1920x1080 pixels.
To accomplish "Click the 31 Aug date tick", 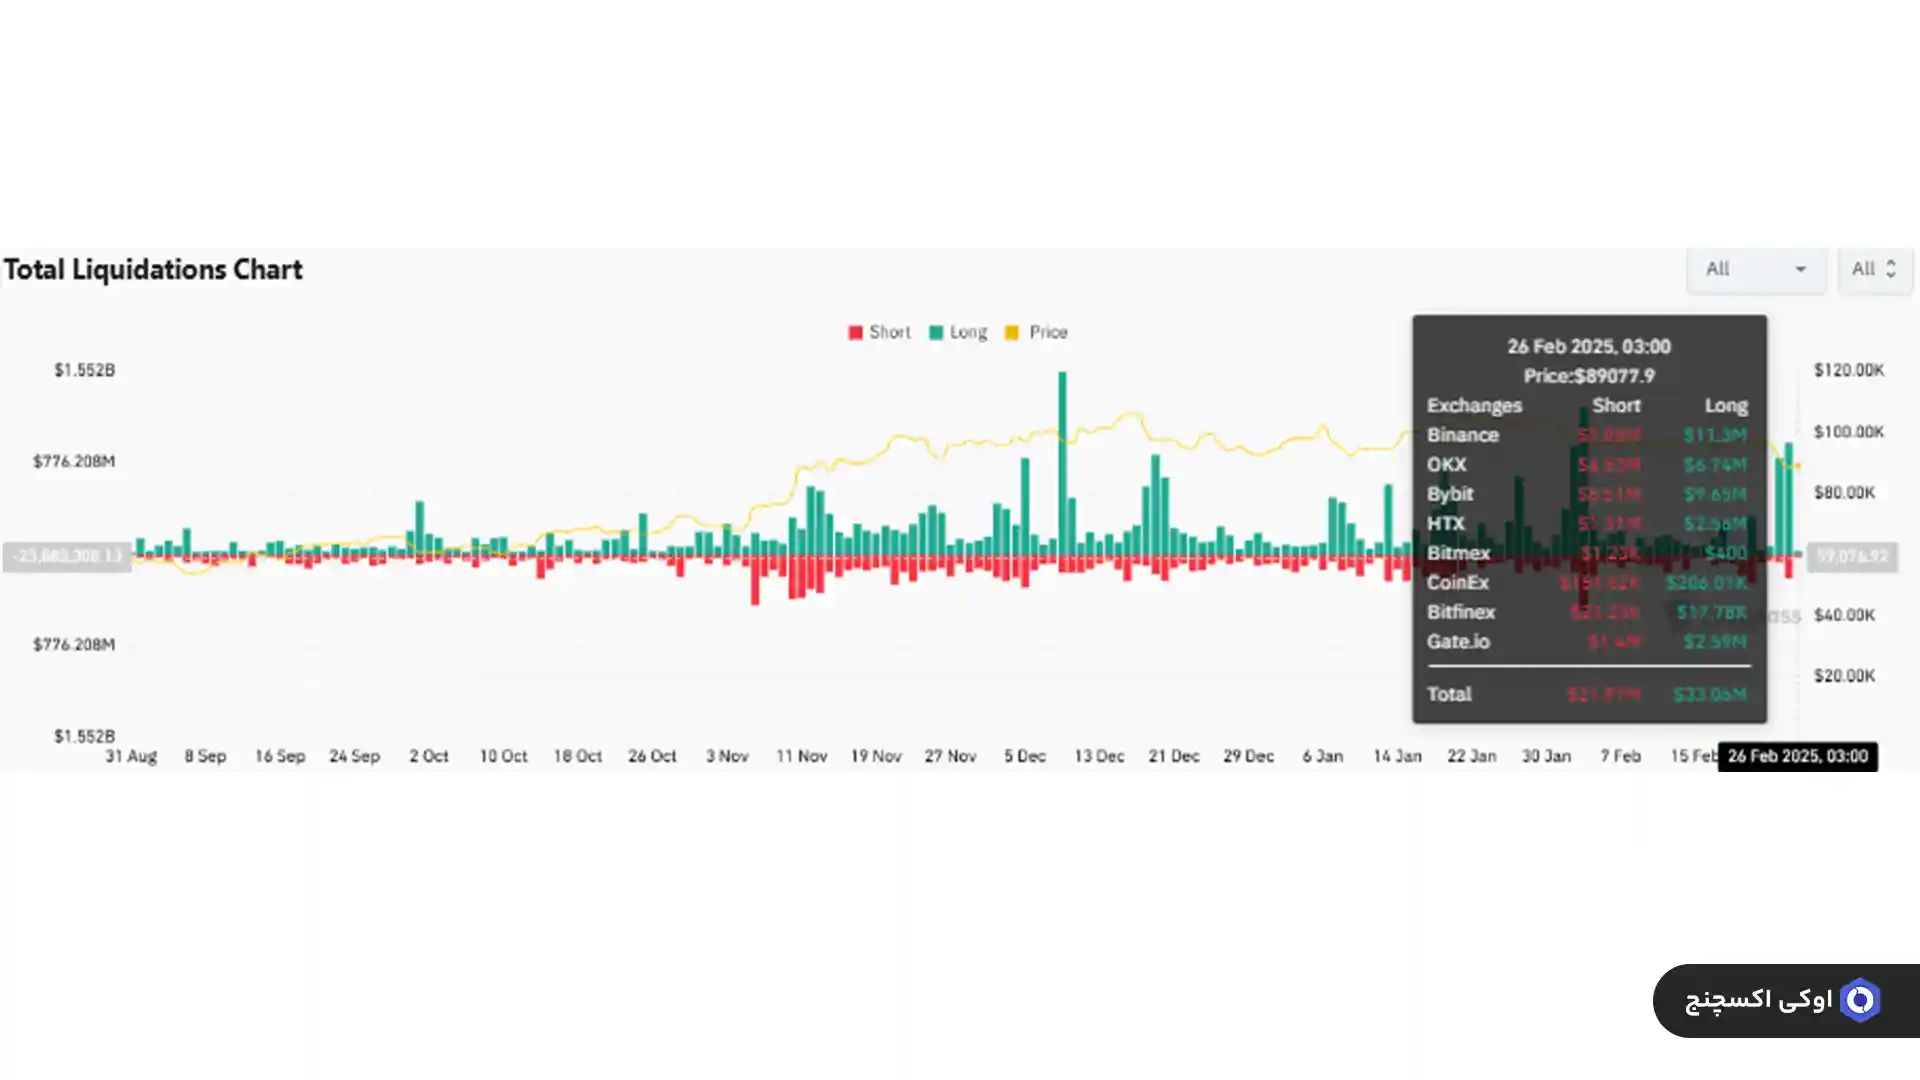I will 131,756.
